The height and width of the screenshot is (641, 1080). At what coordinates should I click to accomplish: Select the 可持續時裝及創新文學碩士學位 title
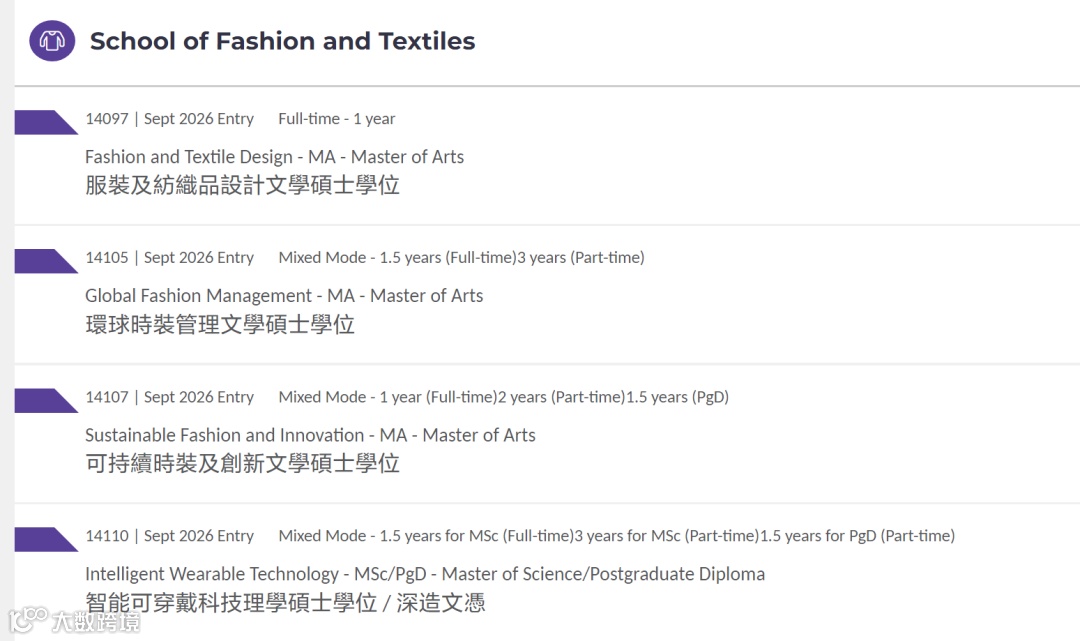point(242,463)
